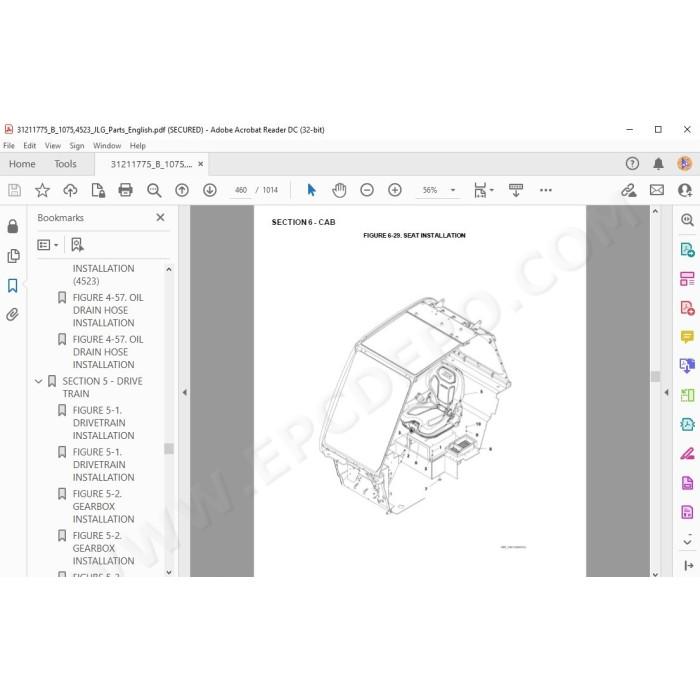Open search tools magnifier in right pane
700x700 pixels.
point(687,220)
